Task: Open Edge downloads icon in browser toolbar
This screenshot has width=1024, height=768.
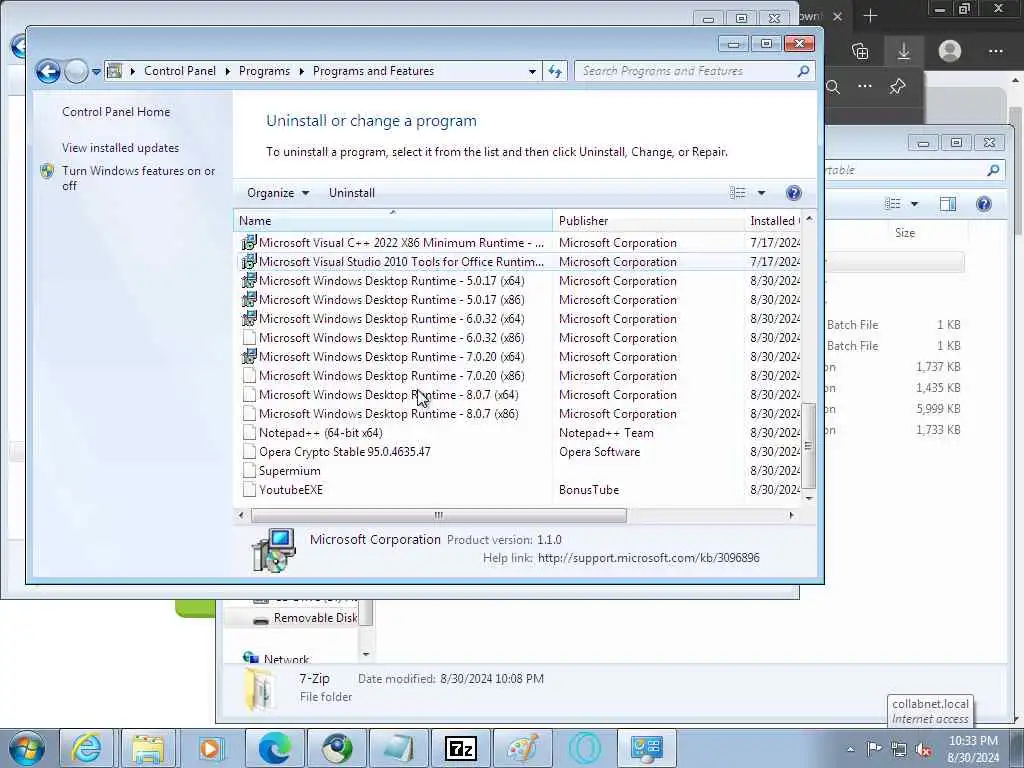Action: (x=904, y=51)
